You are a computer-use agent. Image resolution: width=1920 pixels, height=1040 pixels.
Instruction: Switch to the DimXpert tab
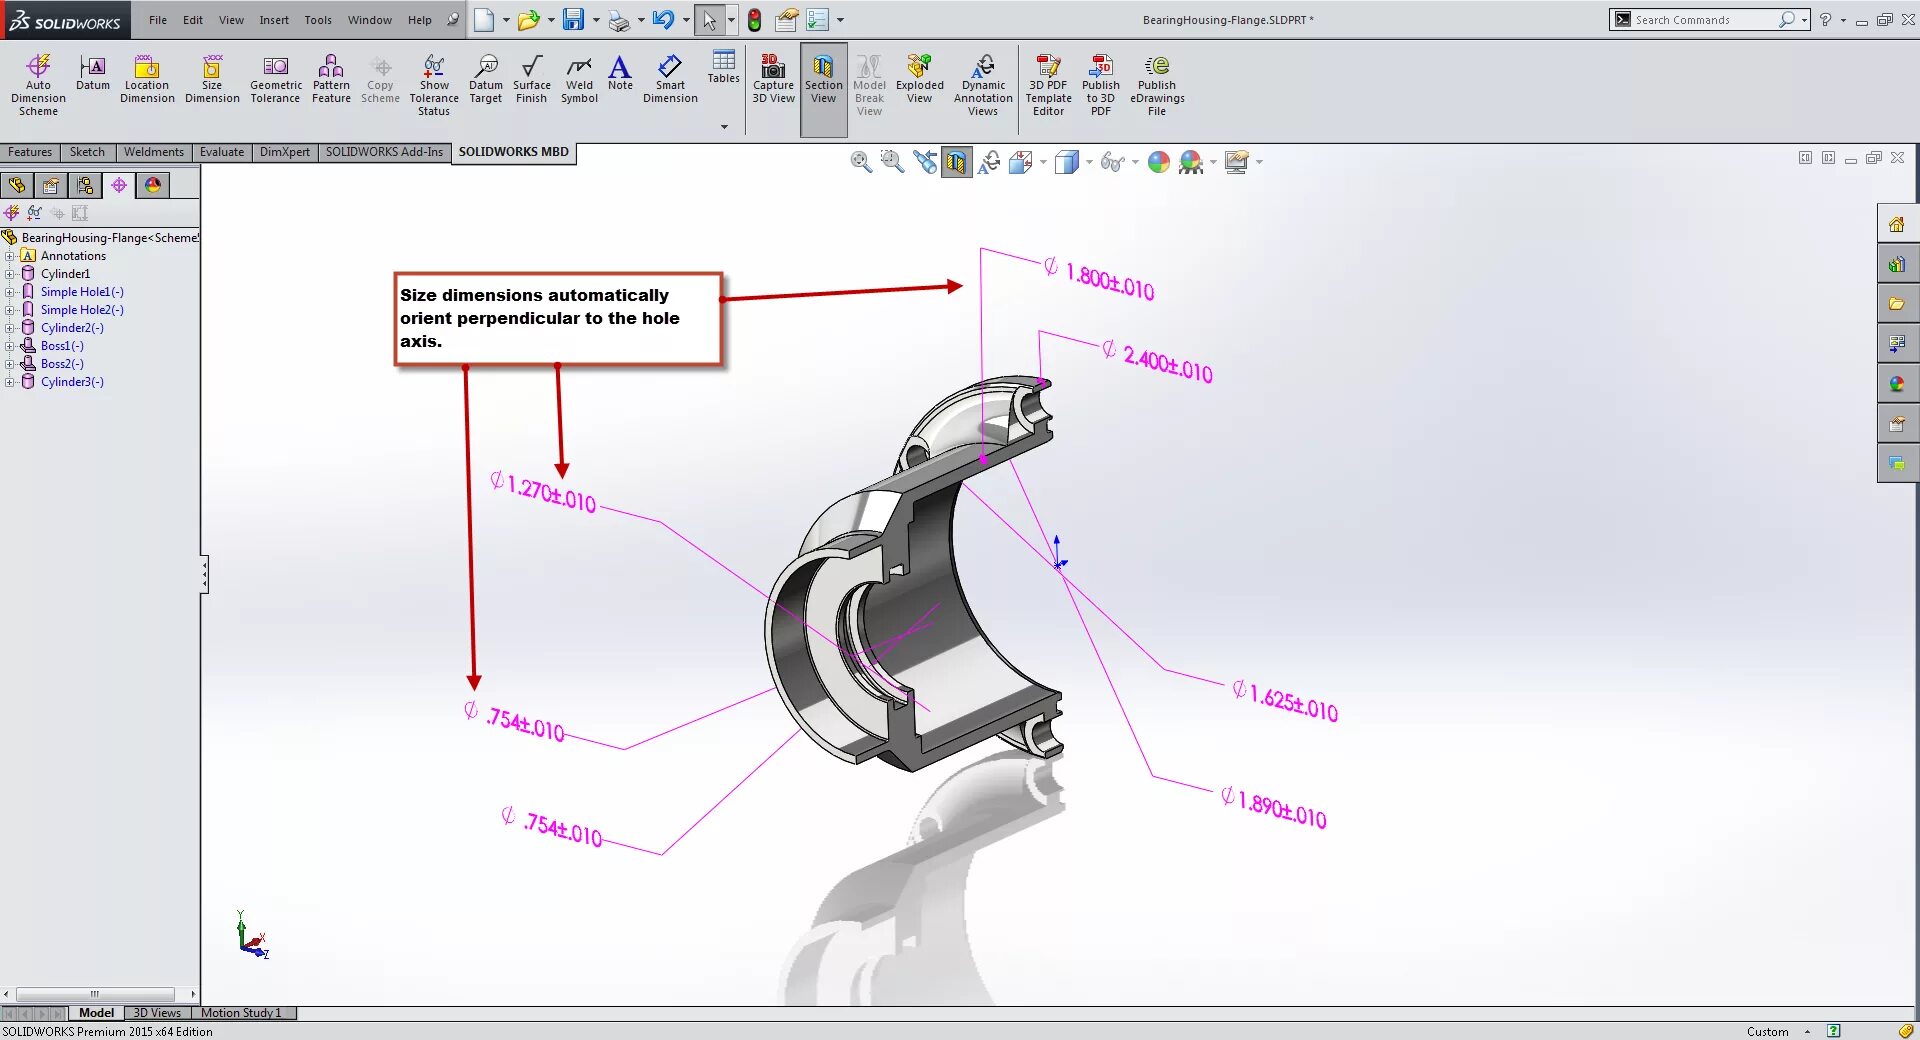click(284, 152)
